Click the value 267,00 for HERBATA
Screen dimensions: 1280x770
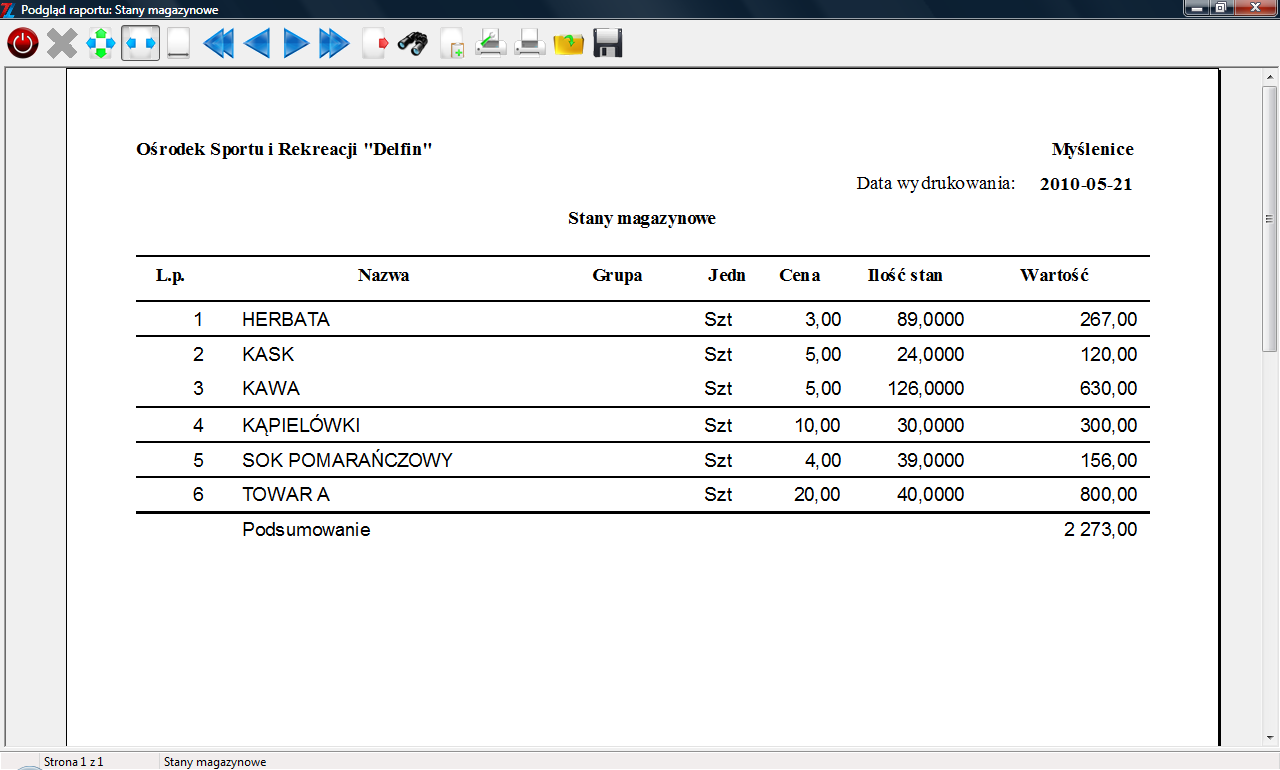(x=1108, y=320)
